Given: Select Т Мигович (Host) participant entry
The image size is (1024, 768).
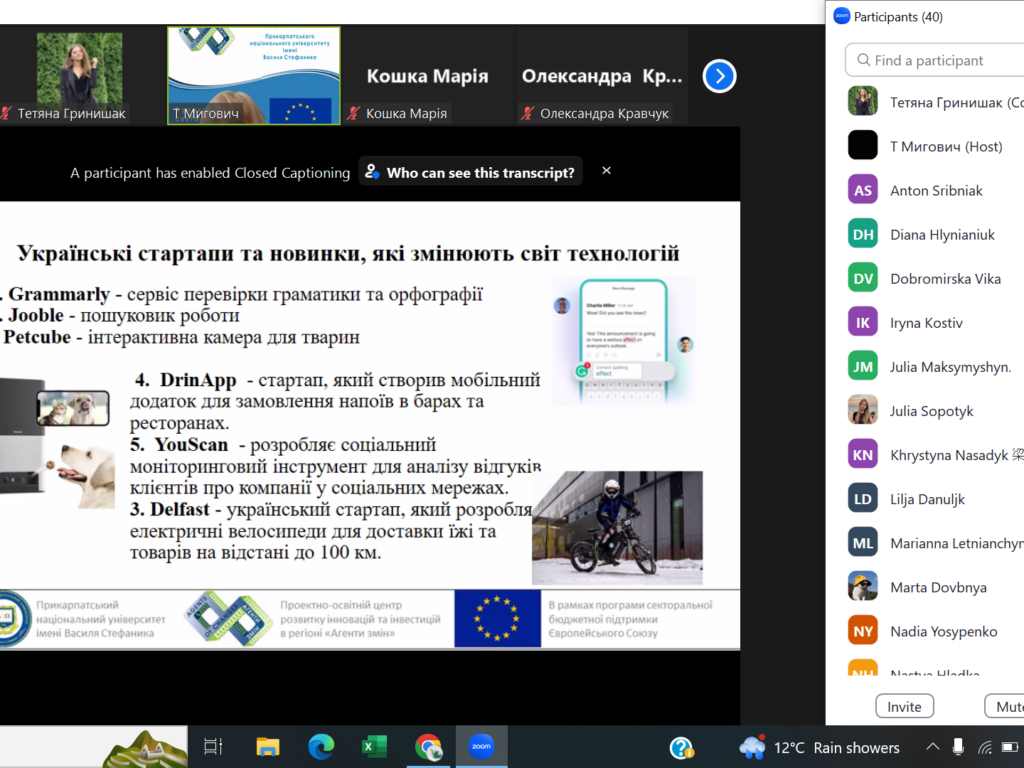Looking at the screenshot, I should point(945,146).
